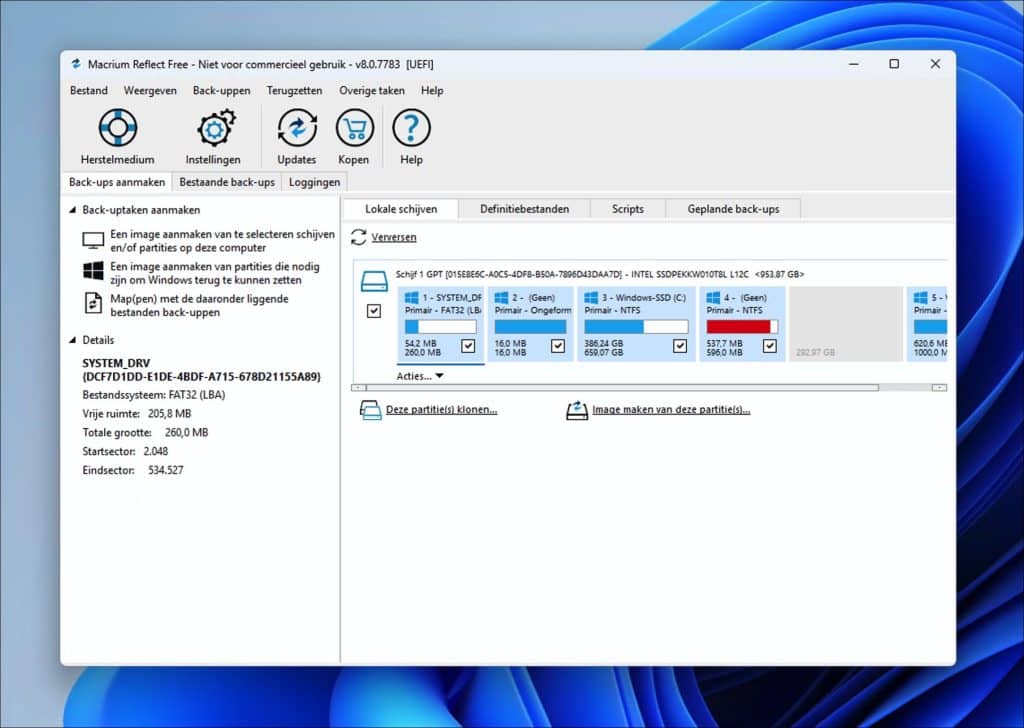Screen dimensions: 1024x728
Task: Open the Acties dropdown menu
Action: [420, 376]
